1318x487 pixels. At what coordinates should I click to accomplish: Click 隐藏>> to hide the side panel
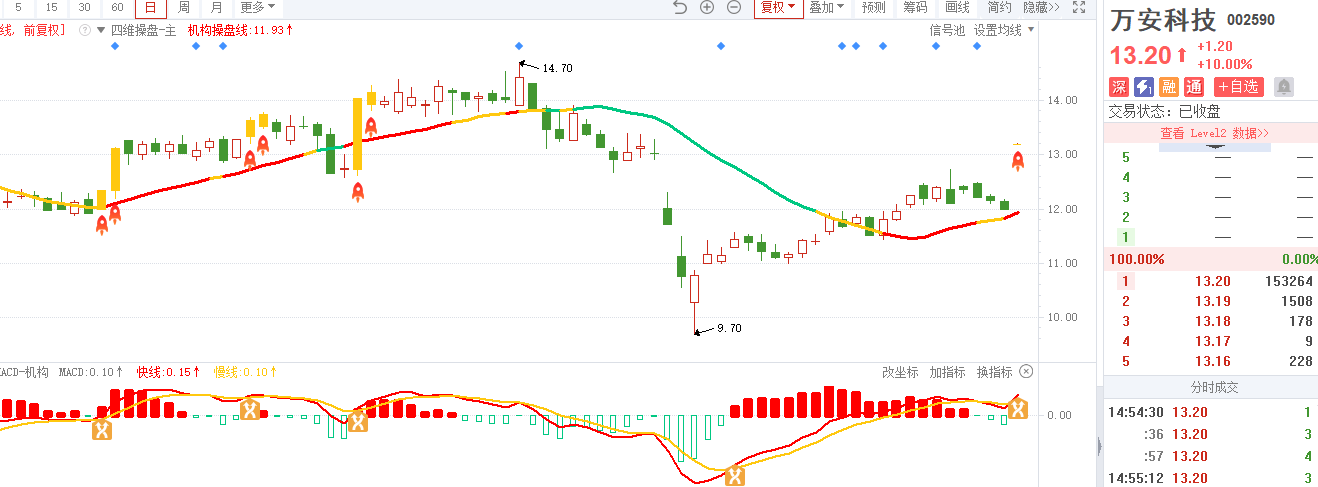(x=1042, y=8)
